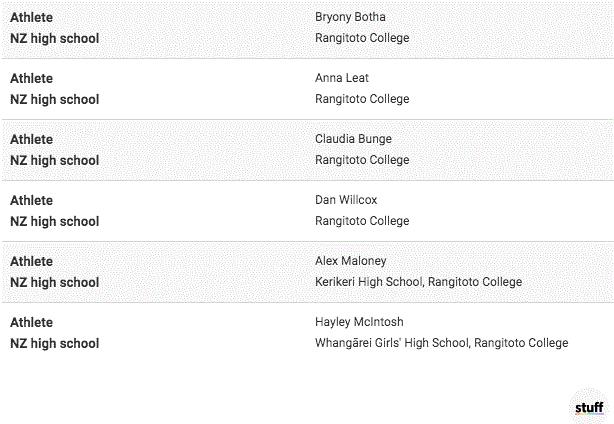Screen dimensions: 614x424
Task: Click the Athlete label beside Anna Leat
Action: 32,78
